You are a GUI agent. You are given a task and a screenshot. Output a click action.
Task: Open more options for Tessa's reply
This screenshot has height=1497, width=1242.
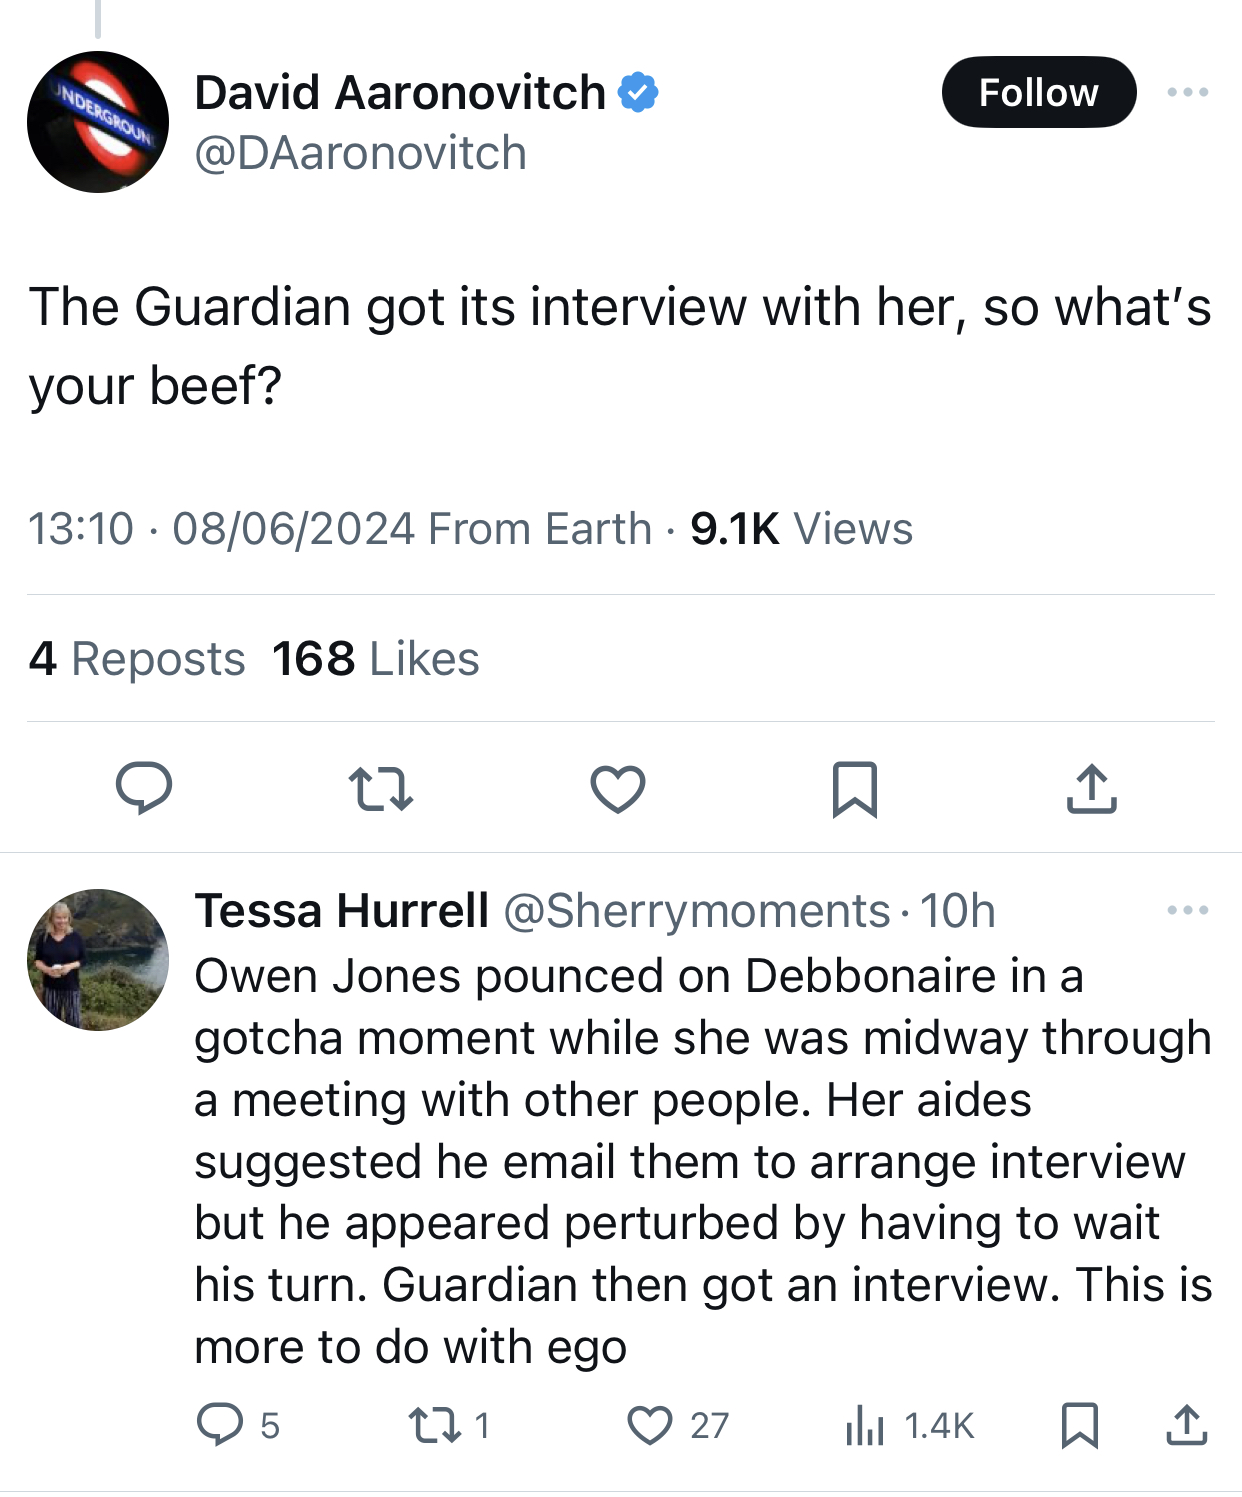[1187, 910]
